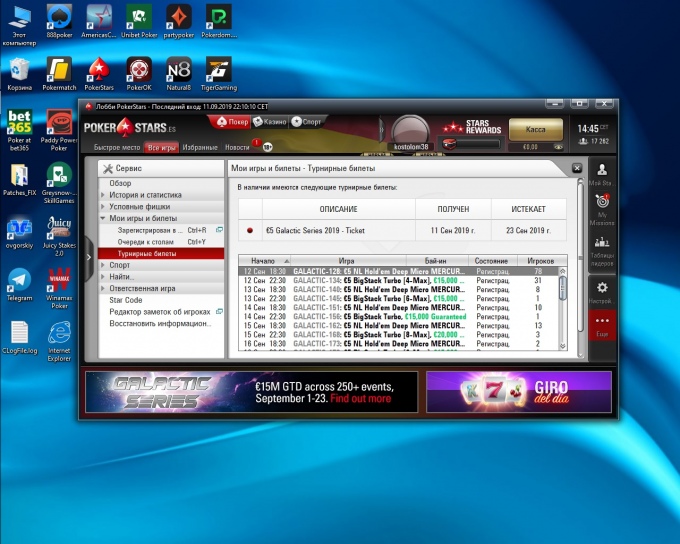
Task: Open the AmericasCardroom desktop shortcut
Action: coord(99,22)
